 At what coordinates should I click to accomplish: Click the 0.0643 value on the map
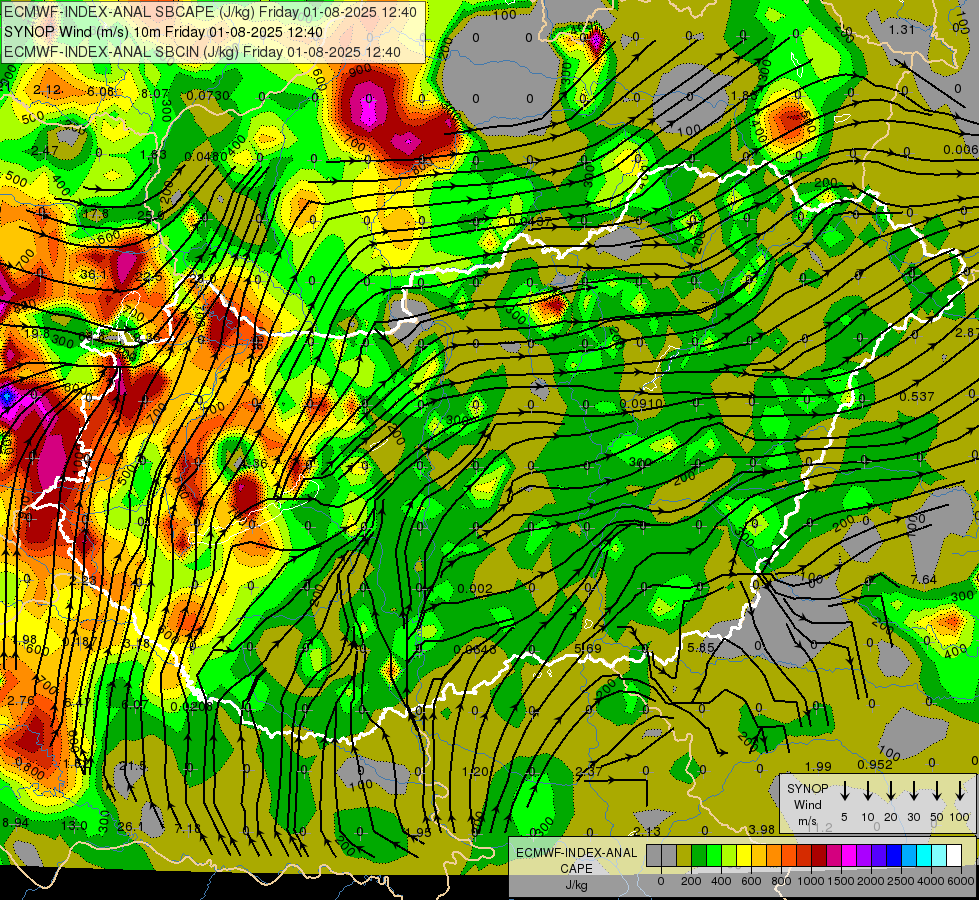[x=475, y=650]
